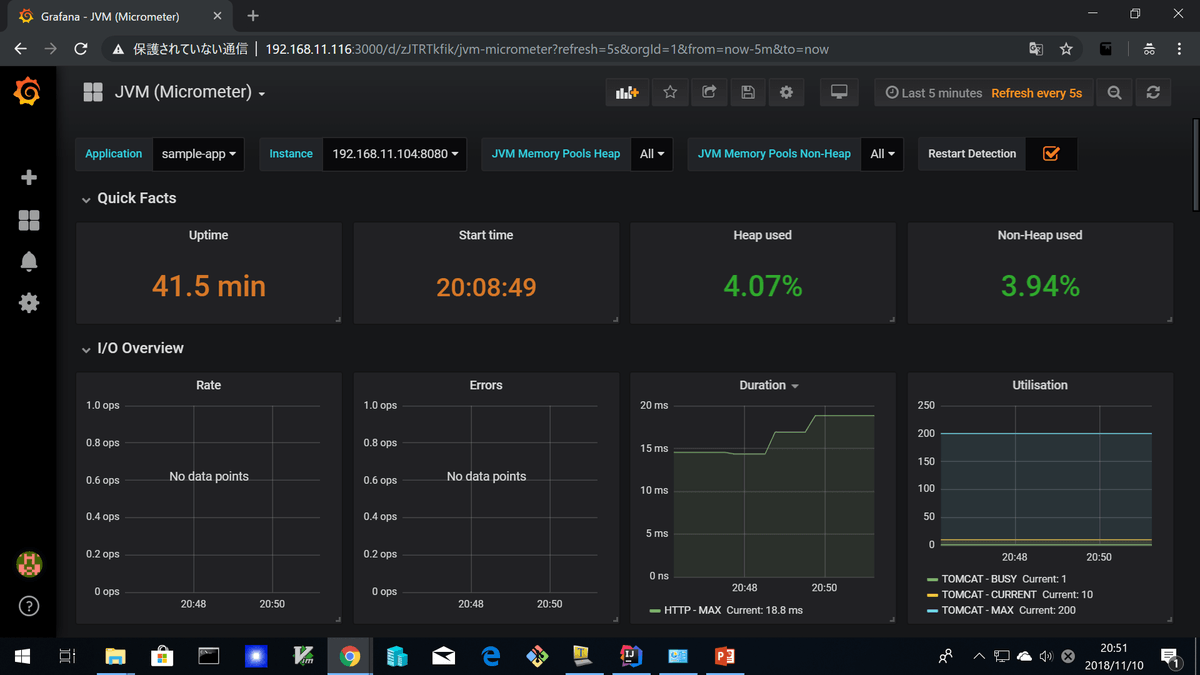Click the HTTP - MAX legend color swatch
Screen dimensions: 1200x675
[655, 610]
